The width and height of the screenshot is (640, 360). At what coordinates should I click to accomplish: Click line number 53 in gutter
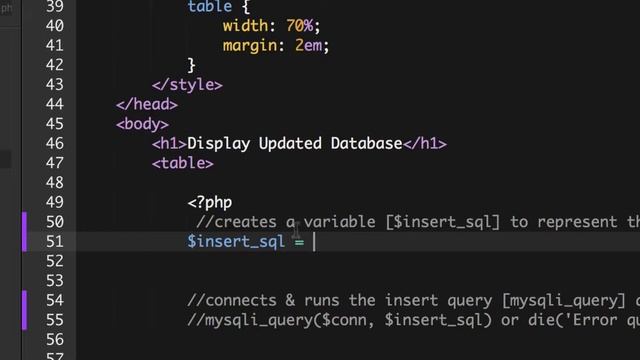(55, 280)
